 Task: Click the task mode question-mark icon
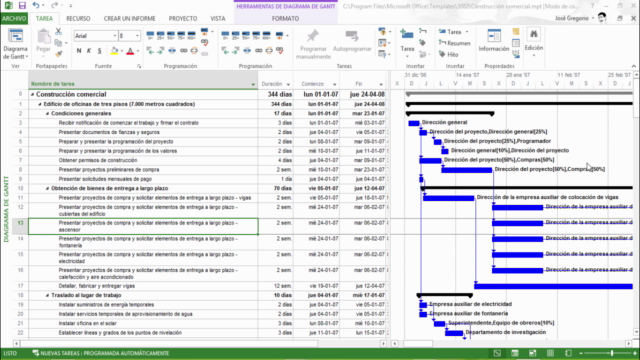[382, 54]
